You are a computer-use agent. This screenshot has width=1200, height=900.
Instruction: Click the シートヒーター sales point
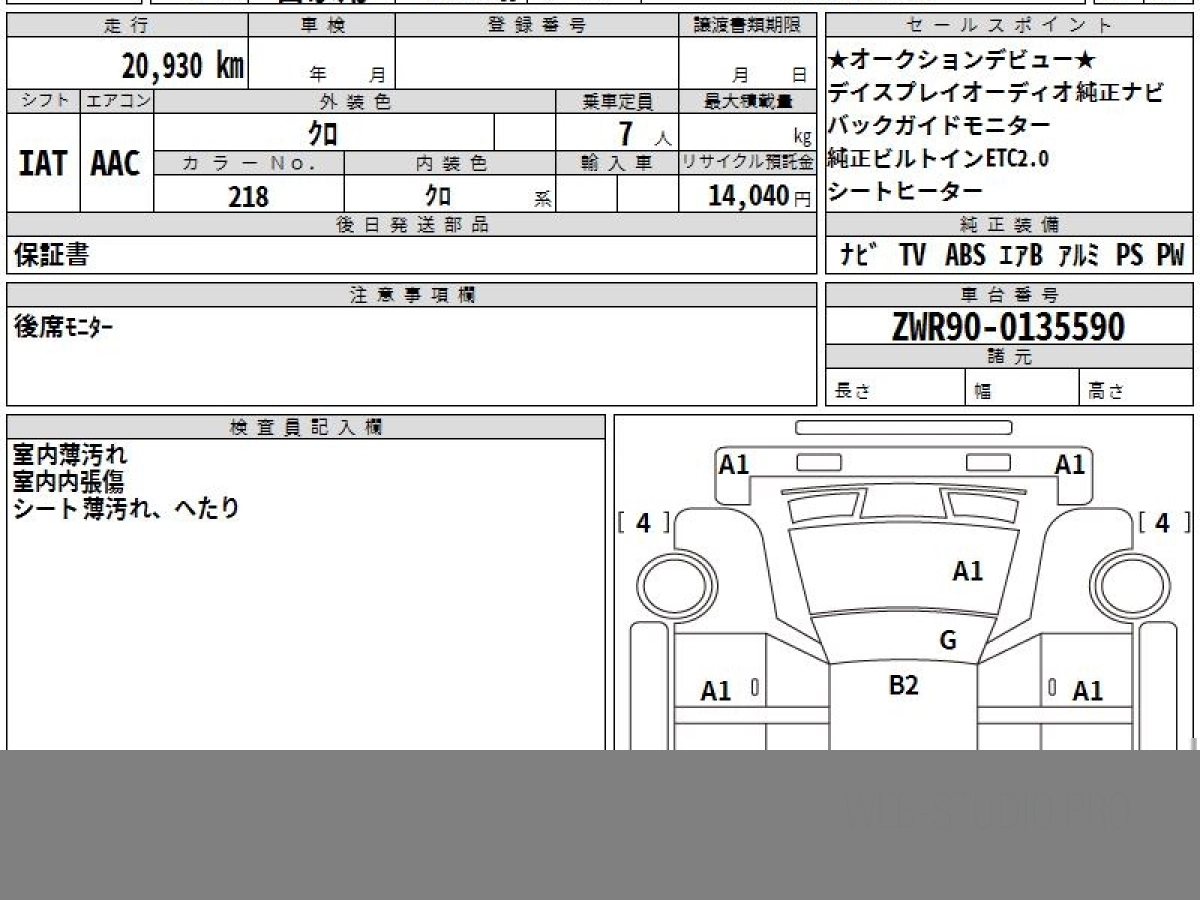[x=906, y=191]
